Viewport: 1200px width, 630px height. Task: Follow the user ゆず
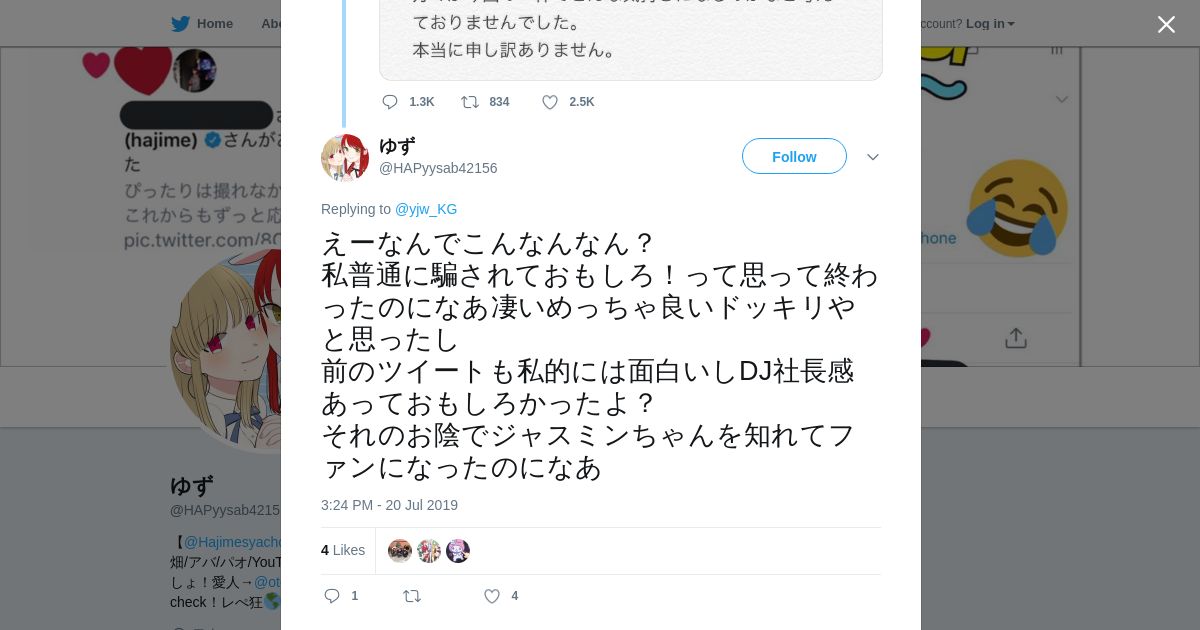tap(794, 157)
